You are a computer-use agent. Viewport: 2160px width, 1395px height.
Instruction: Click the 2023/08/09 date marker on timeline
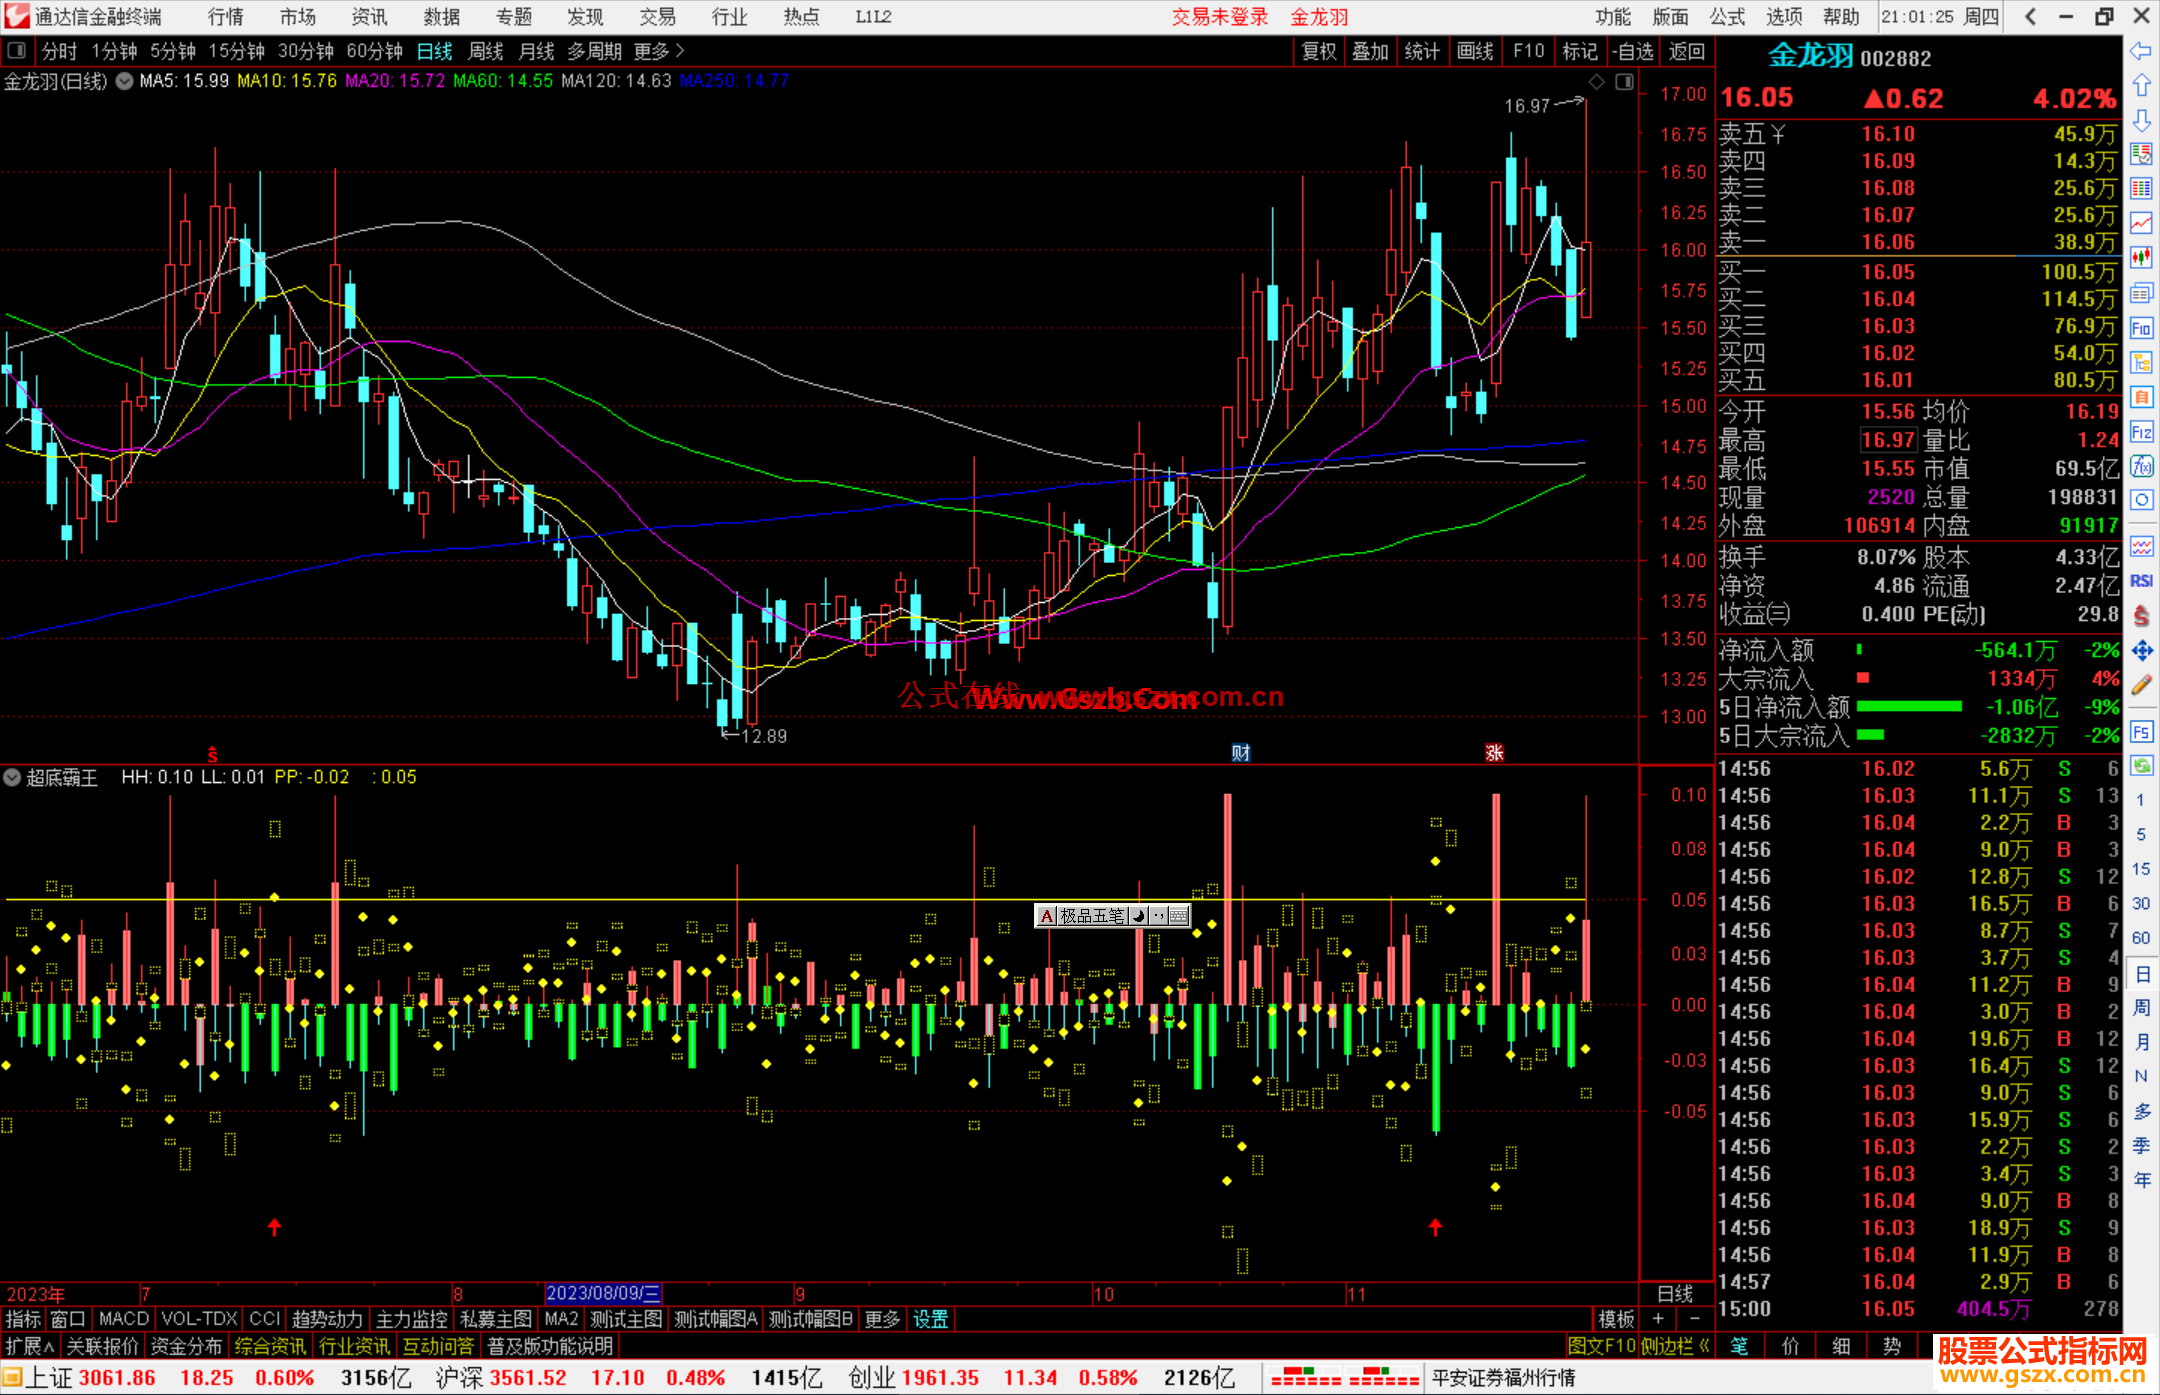(x=602, y=1294)
